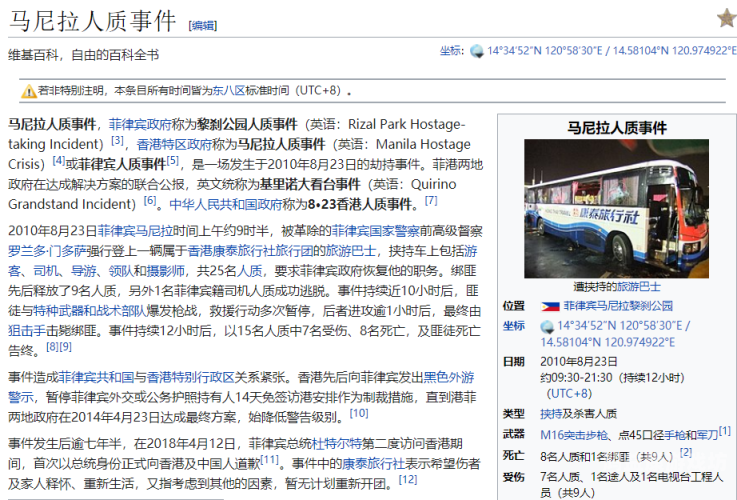The image size is (737, 500).
Task: Click infobox citation [2] in the 死亡 row
Action: coord(686,452)
